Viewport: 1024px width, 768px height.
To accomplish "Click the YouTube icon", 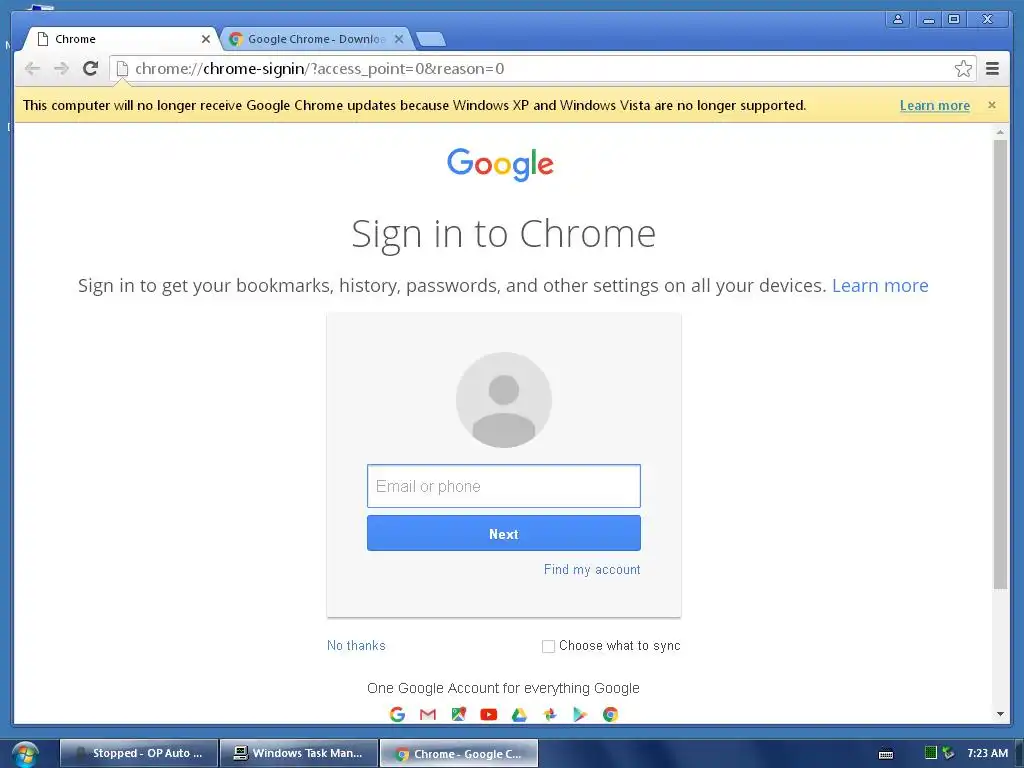I will 488,714.
